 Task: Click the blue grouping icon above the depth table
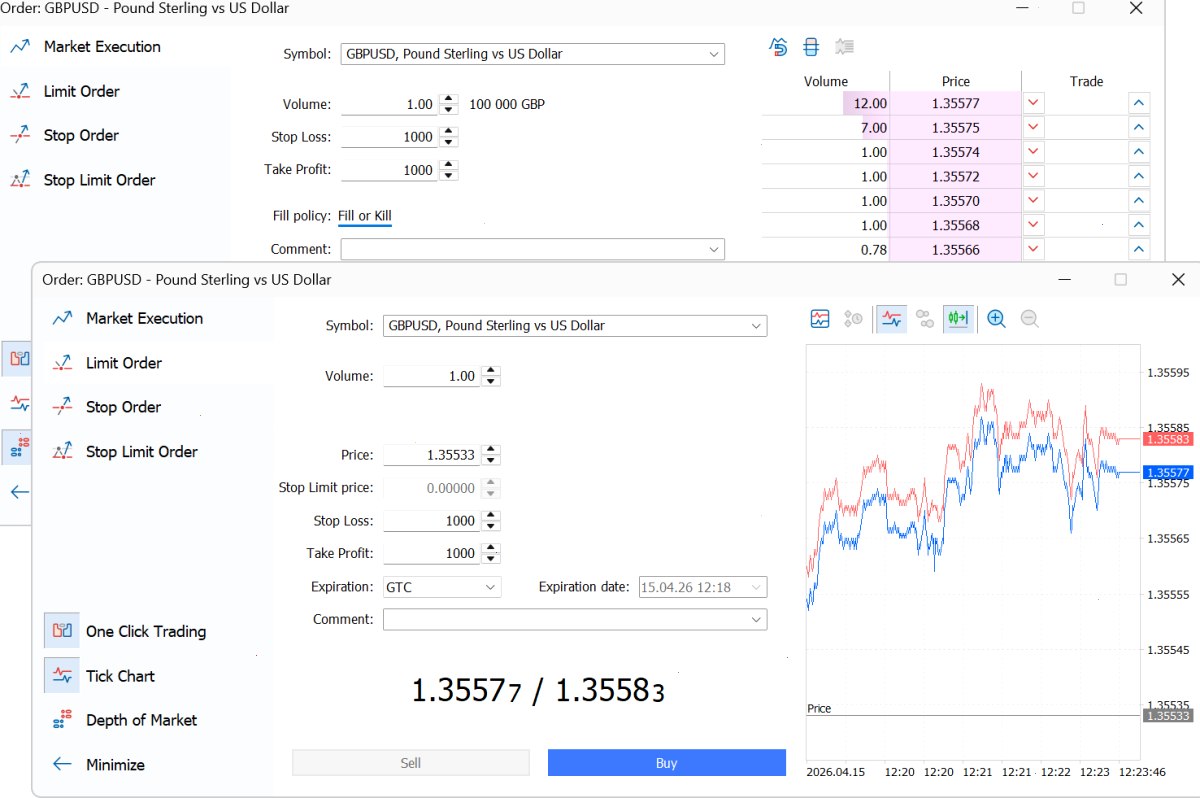[x=811, y=47]
